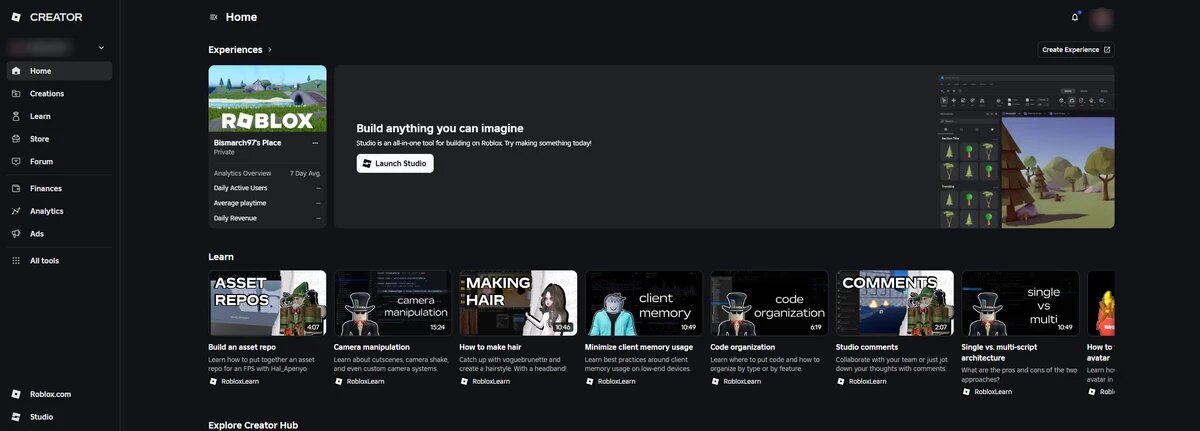
Task: Open Creations in the sidebar
Action: coord(59,94)
